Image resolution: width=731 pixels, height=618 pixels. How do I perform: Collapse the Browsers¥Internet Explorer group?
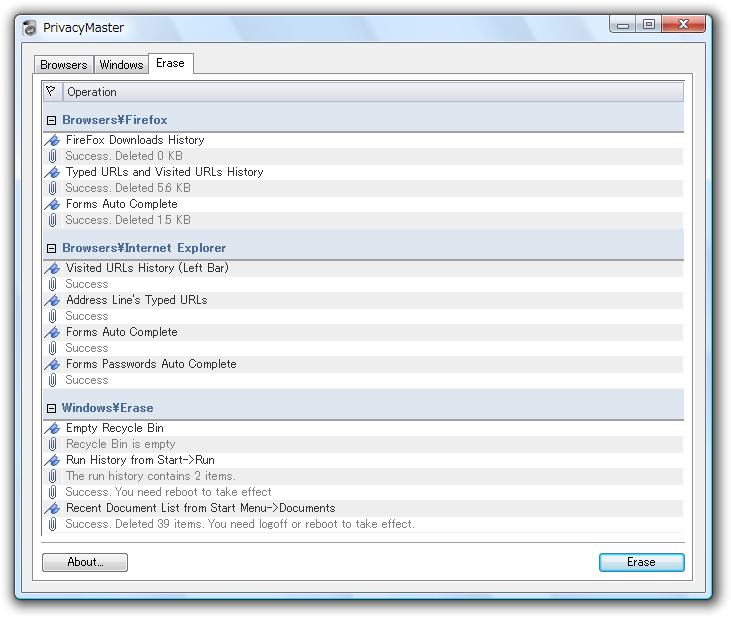pos(51,248)
